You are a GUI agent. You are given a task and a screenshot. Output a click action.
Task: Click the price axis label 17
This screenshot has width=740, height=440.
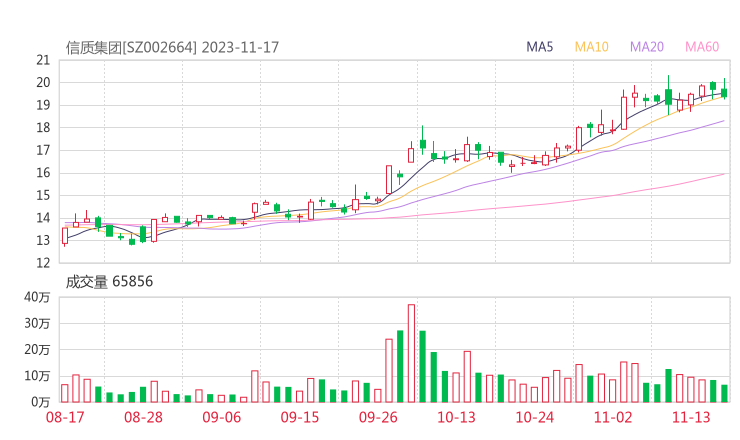pyautogui.click(x=43, y=150)
